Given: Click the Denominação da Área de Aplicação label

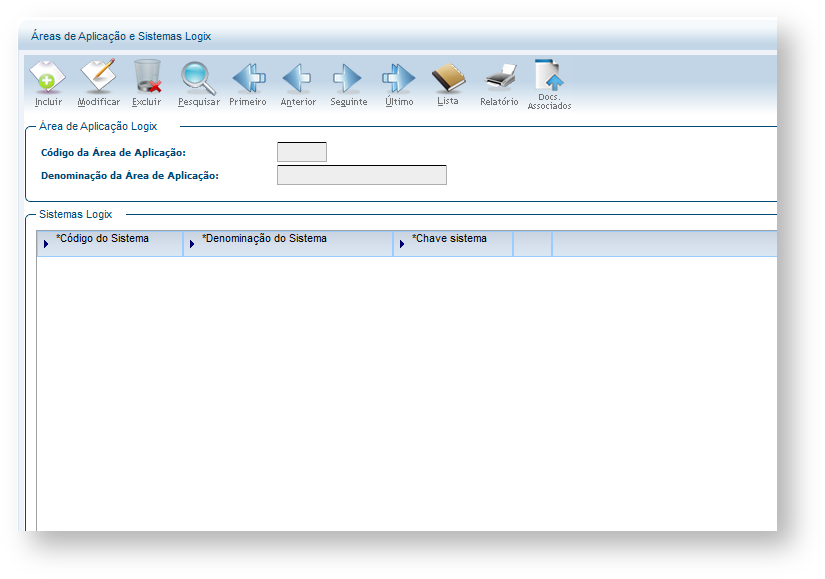Looking at the screenshot, I should [x=130, y=176].
